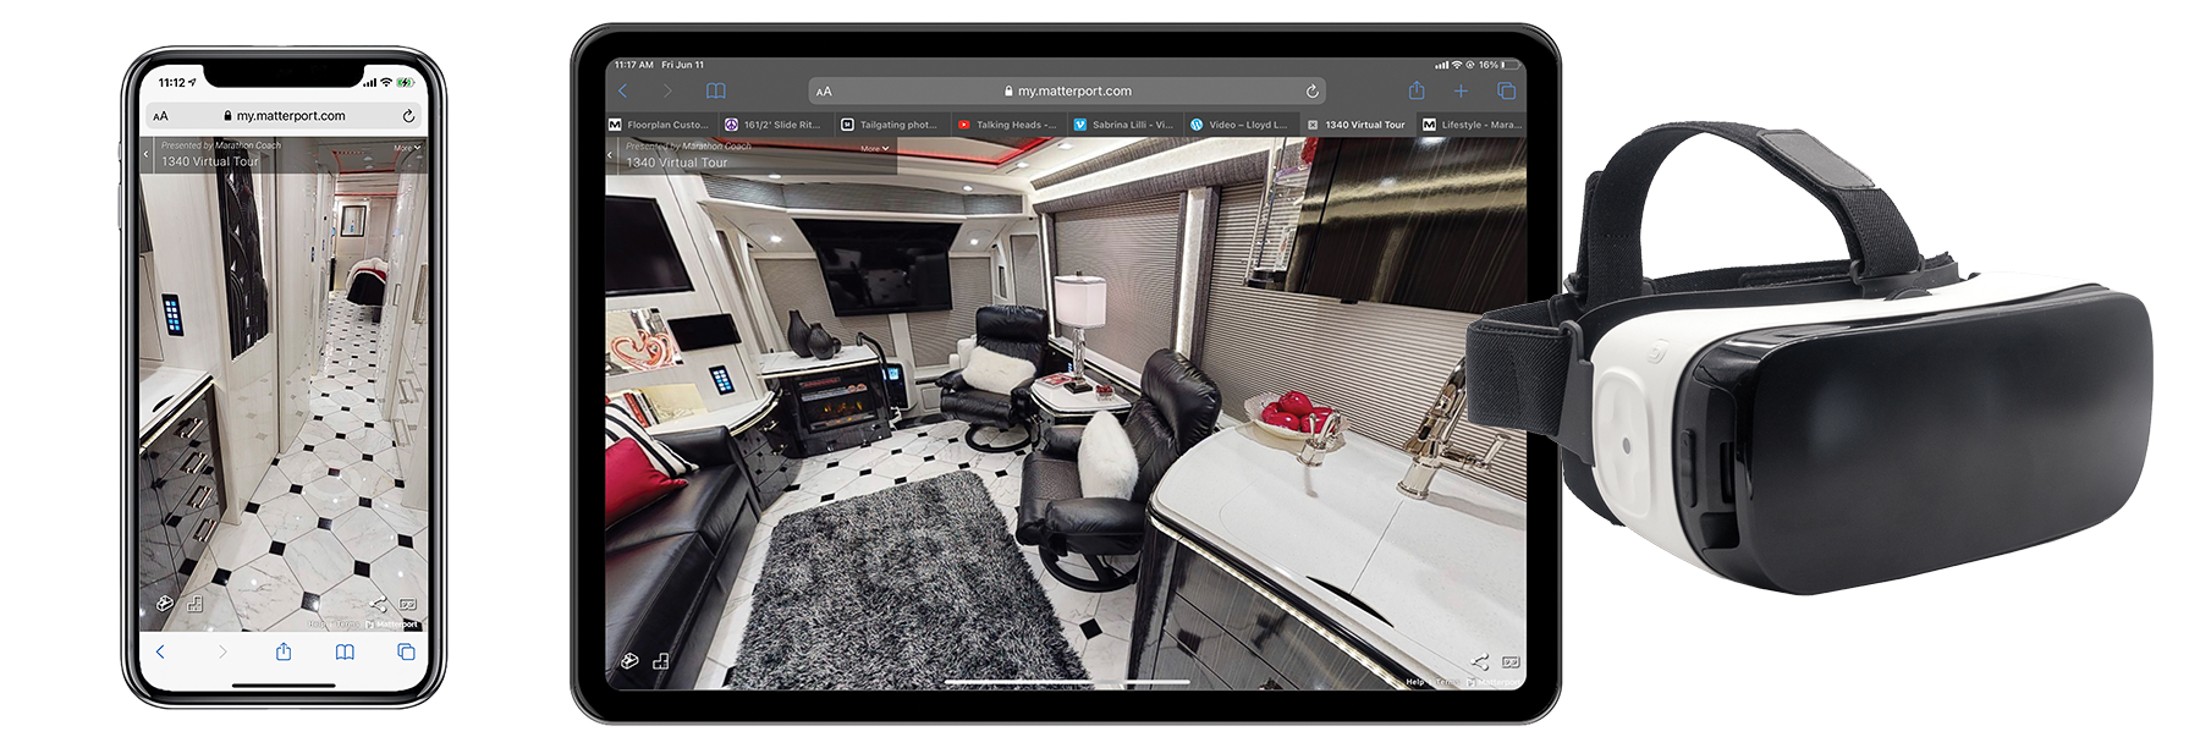Tap the forward arrow in phone Safari toolbar
This screenshot has height=748, width=2200.
pyautogui.click(x=222, y=652)
